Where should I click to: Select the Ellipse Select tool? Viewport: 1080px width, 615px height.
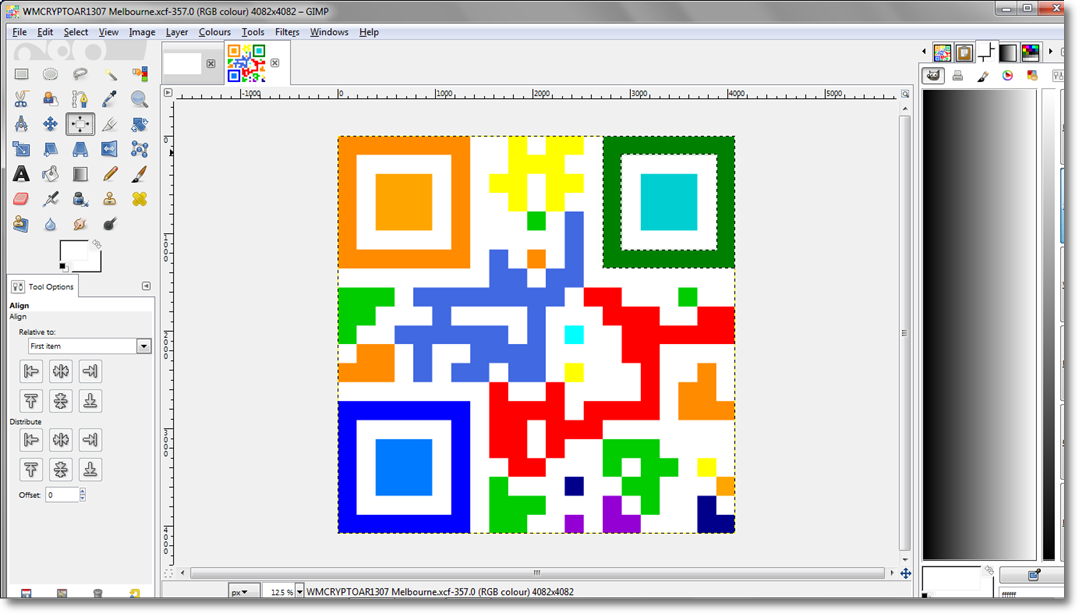pyautogui.click(x=50, y=74)
